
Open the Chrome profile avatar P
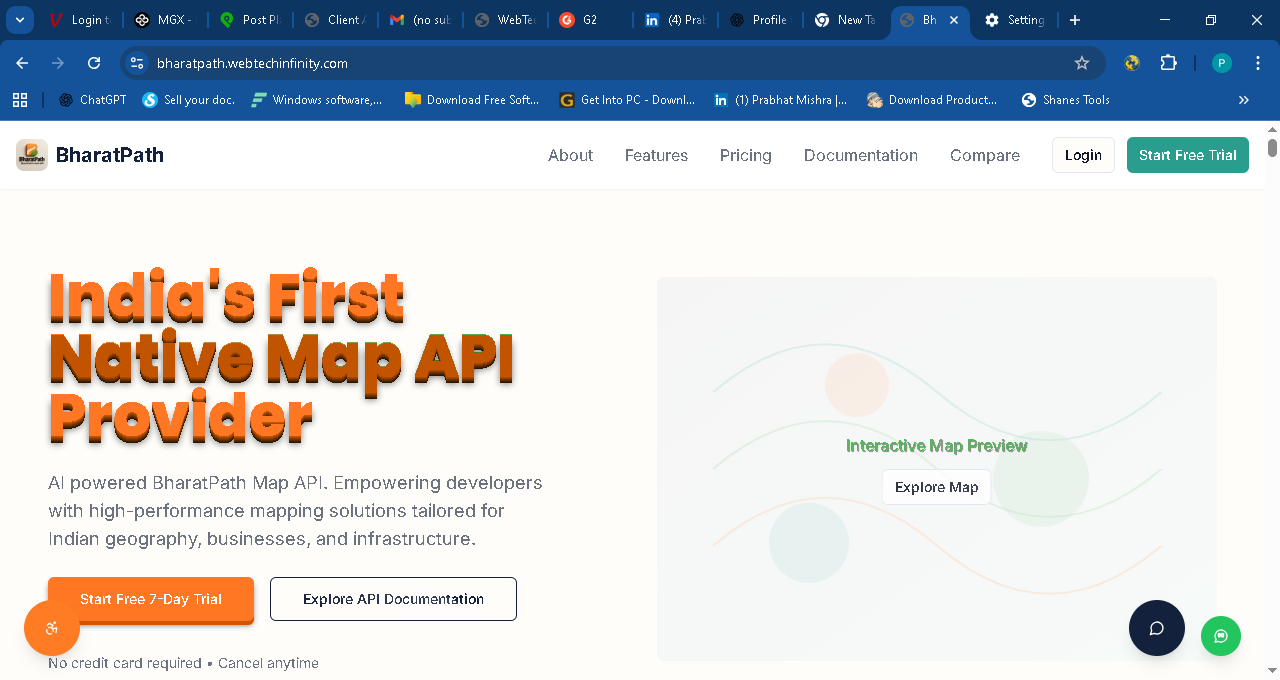coord(1222,63)
